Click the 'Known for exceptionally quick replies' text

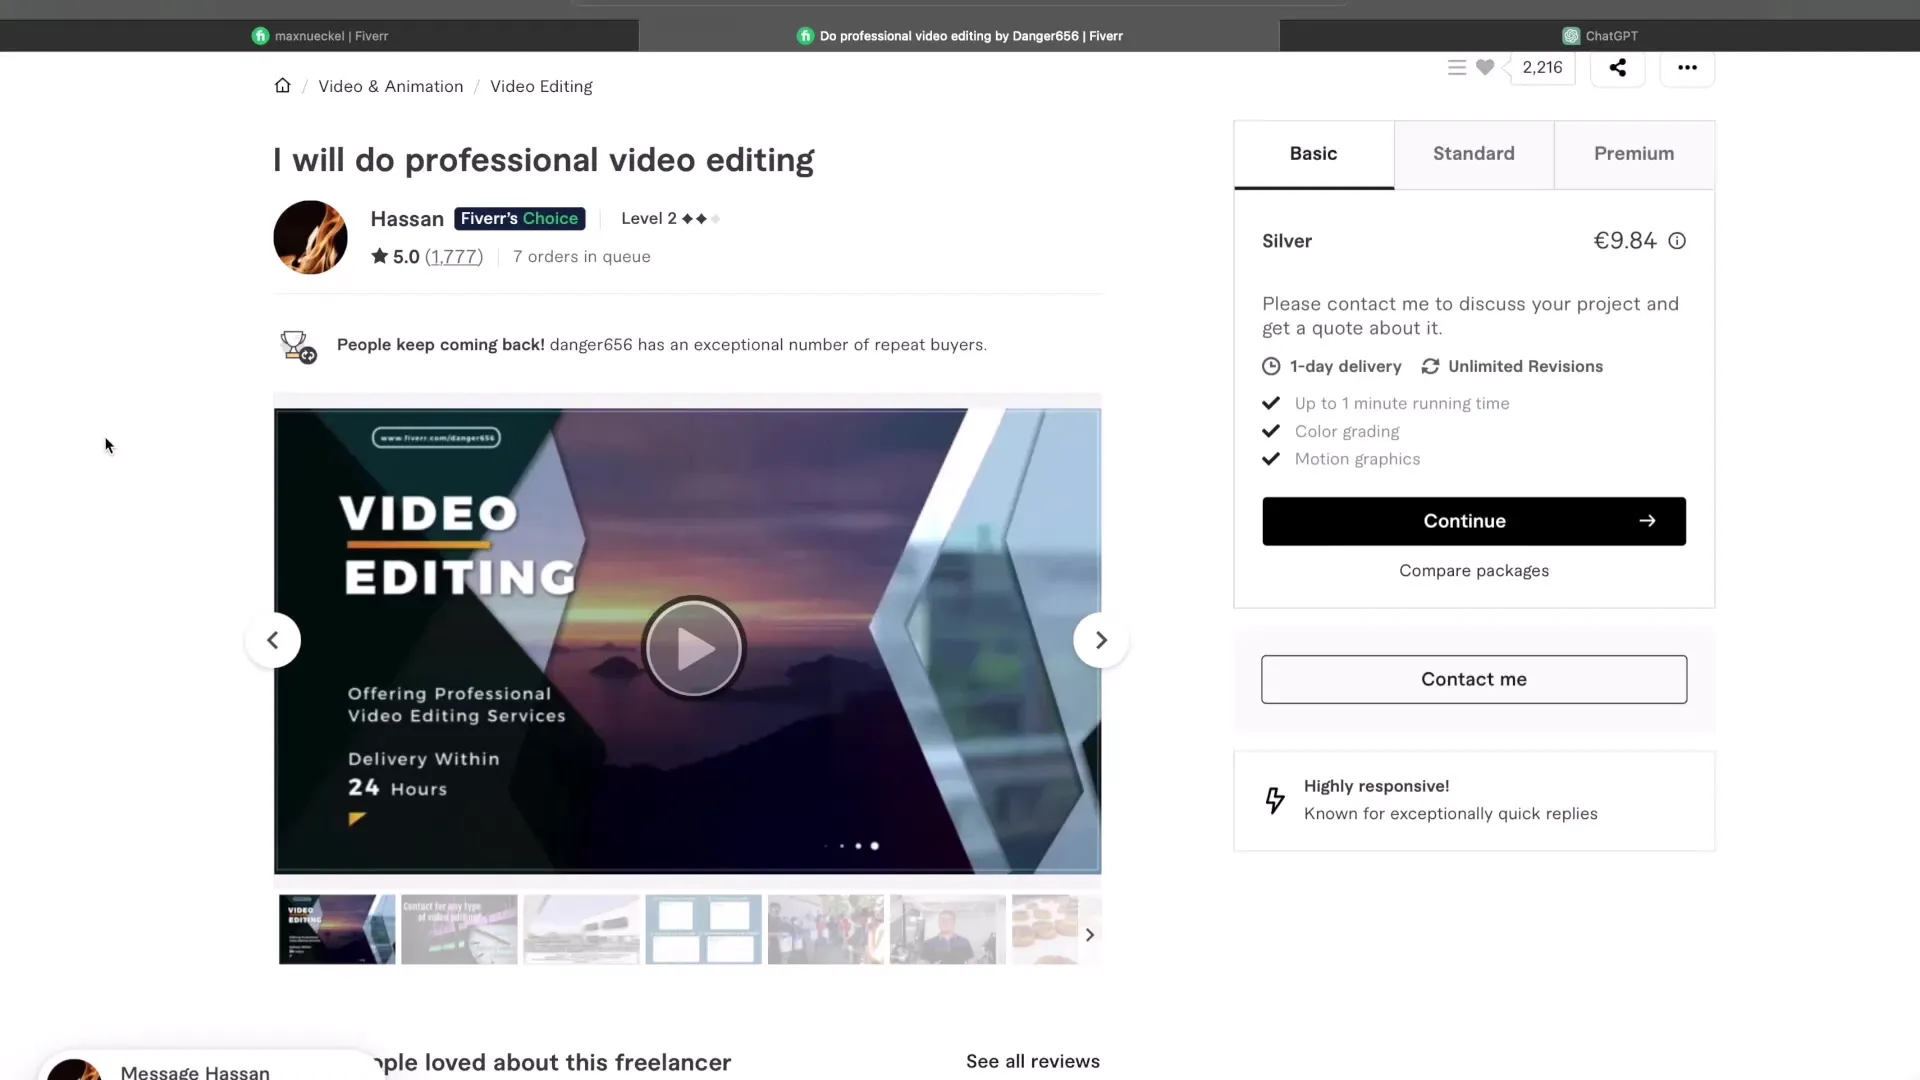click(1450, 814)
